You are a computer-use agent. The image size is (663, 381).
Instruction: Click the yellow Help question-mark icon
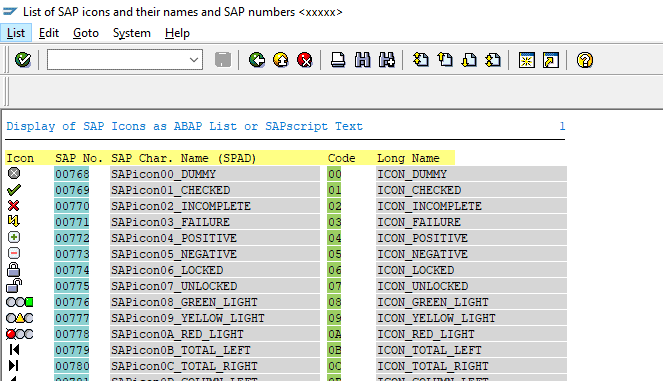coord(585,60)
